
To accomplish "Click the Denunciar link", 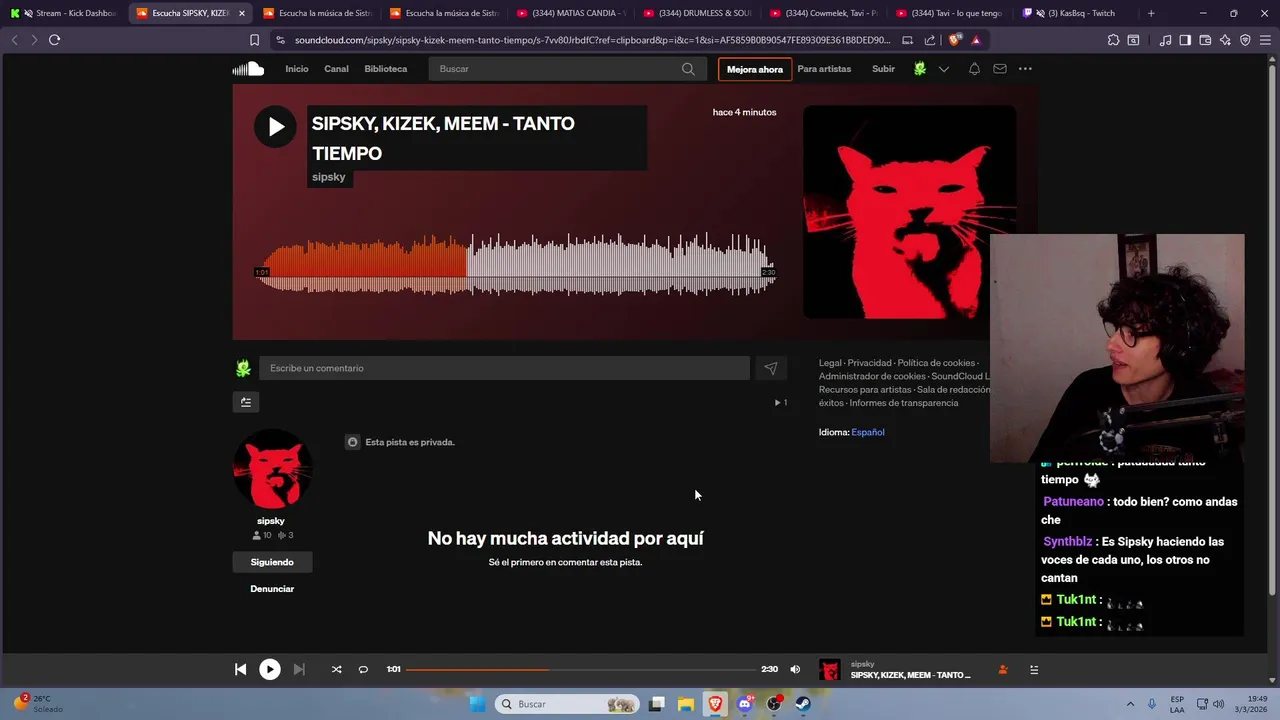I will (272, 589).
